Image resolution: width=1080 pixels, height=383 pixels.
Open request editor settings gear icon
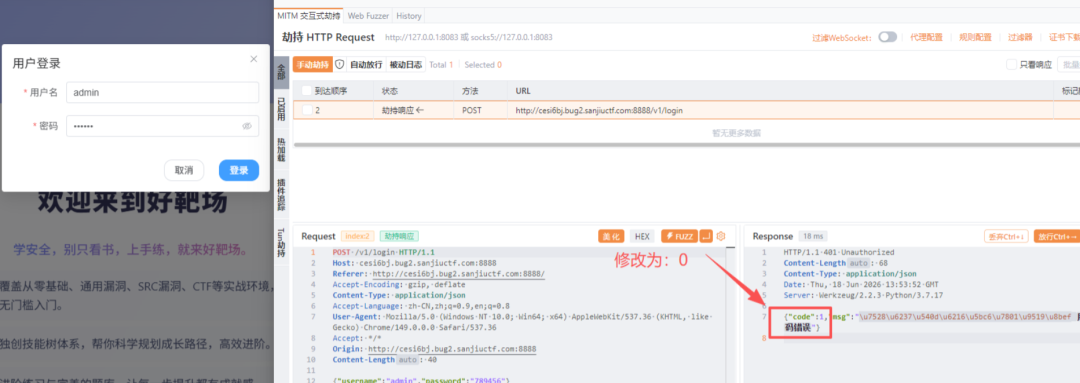(721, 236)
